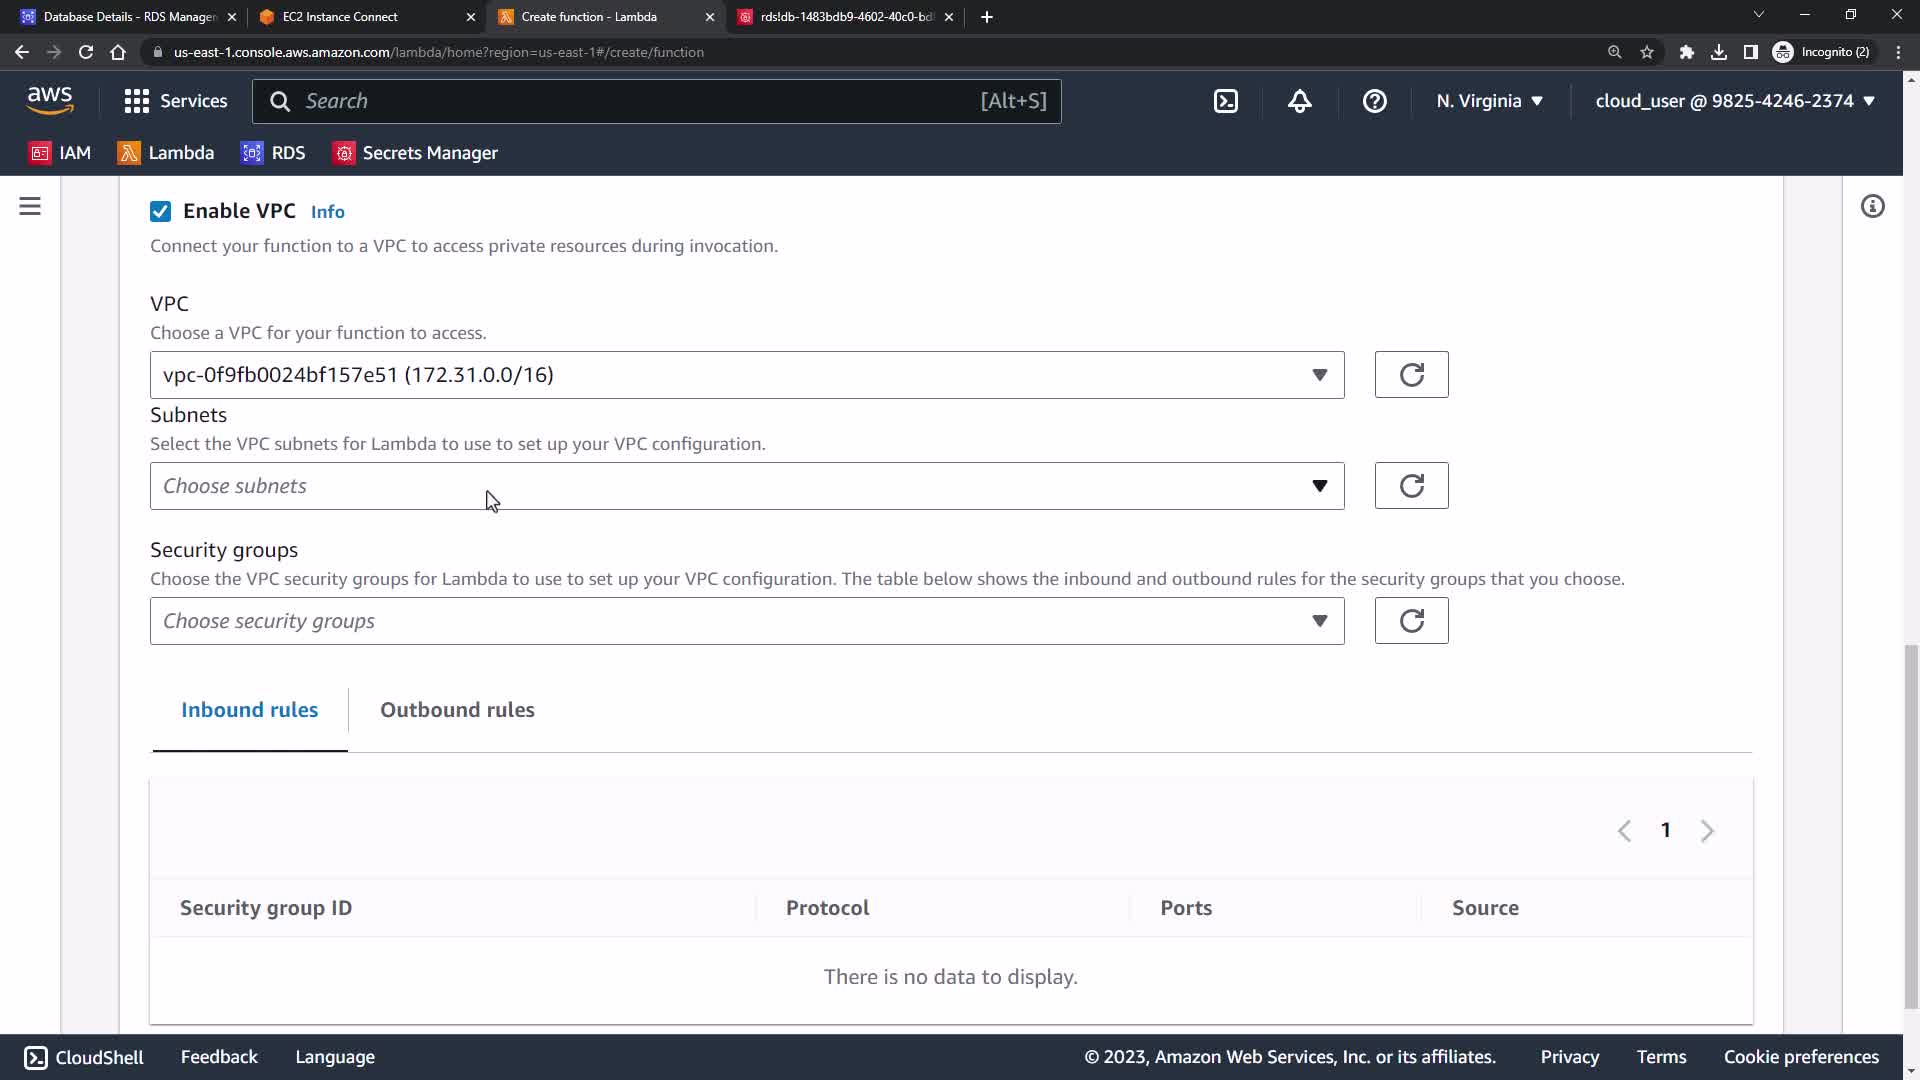
Task: Go to Secrets Manager shortcut
Action: (415, 153)
